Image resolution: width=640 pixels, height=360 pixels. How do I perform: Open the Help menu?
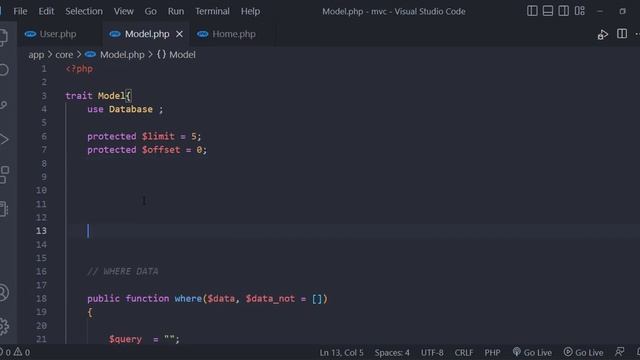(x=250, y=11)
